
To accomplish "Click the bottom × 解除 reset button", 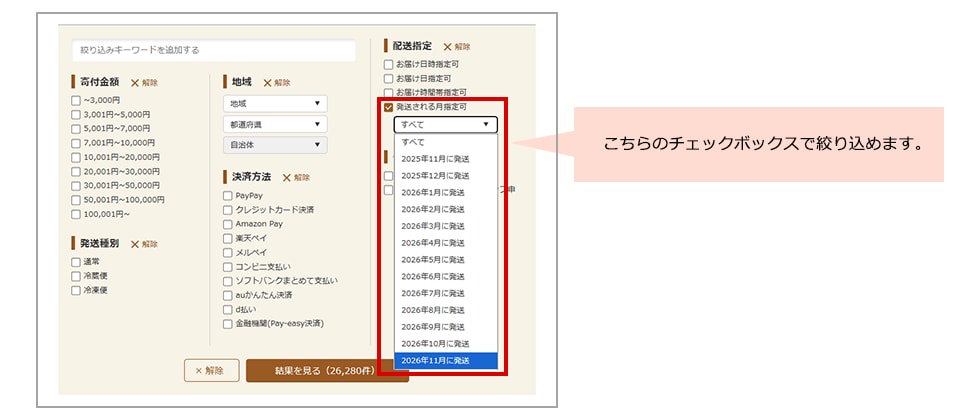I will 212,371.
